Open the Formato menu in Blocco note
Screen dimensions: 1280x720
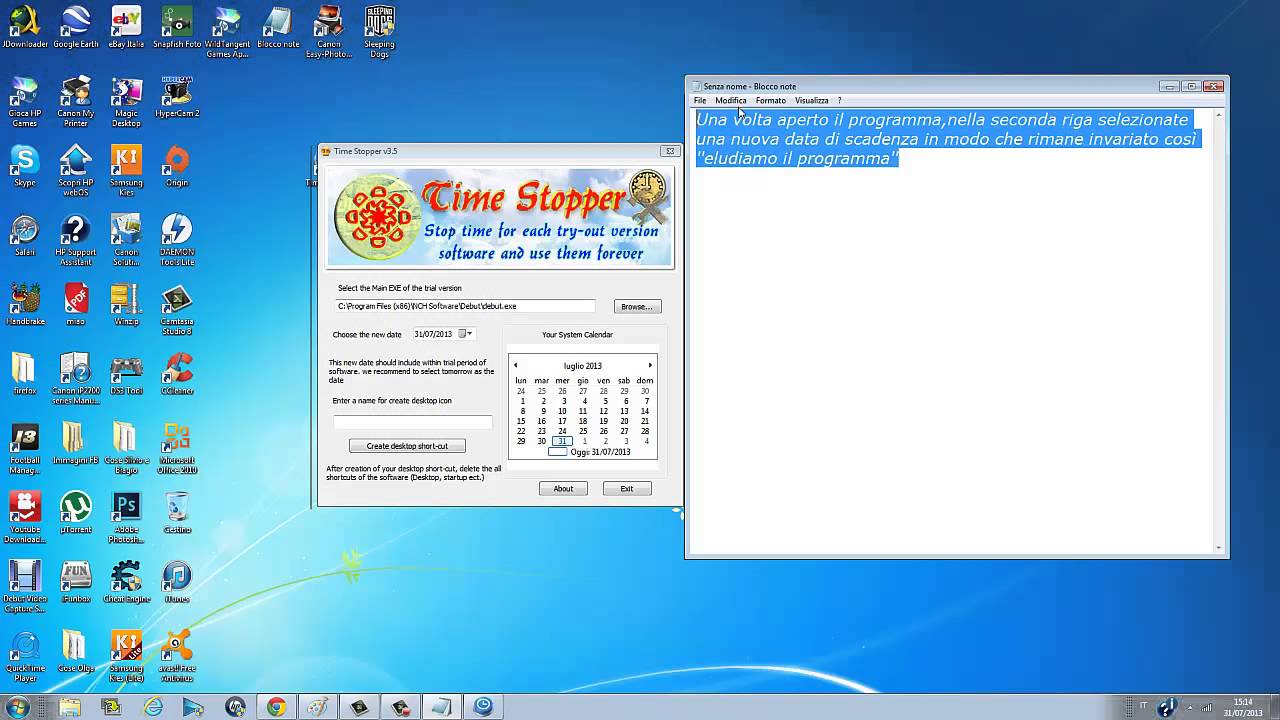coord(770,100)
